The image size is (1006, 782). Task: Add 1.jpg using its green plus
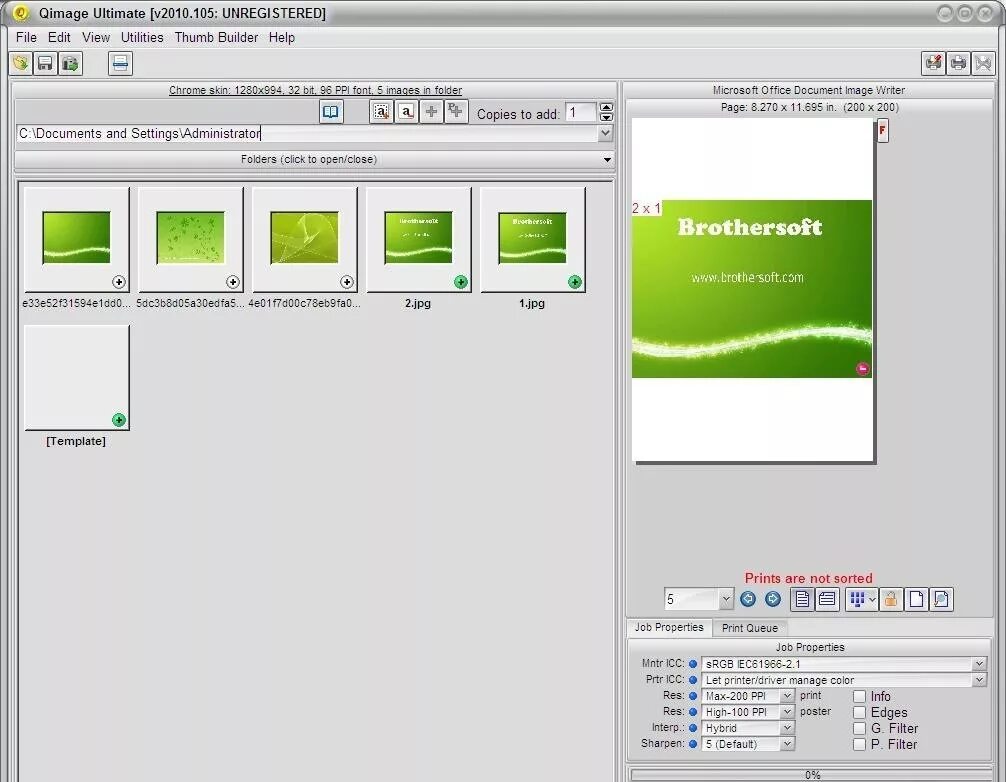(575, 282)
